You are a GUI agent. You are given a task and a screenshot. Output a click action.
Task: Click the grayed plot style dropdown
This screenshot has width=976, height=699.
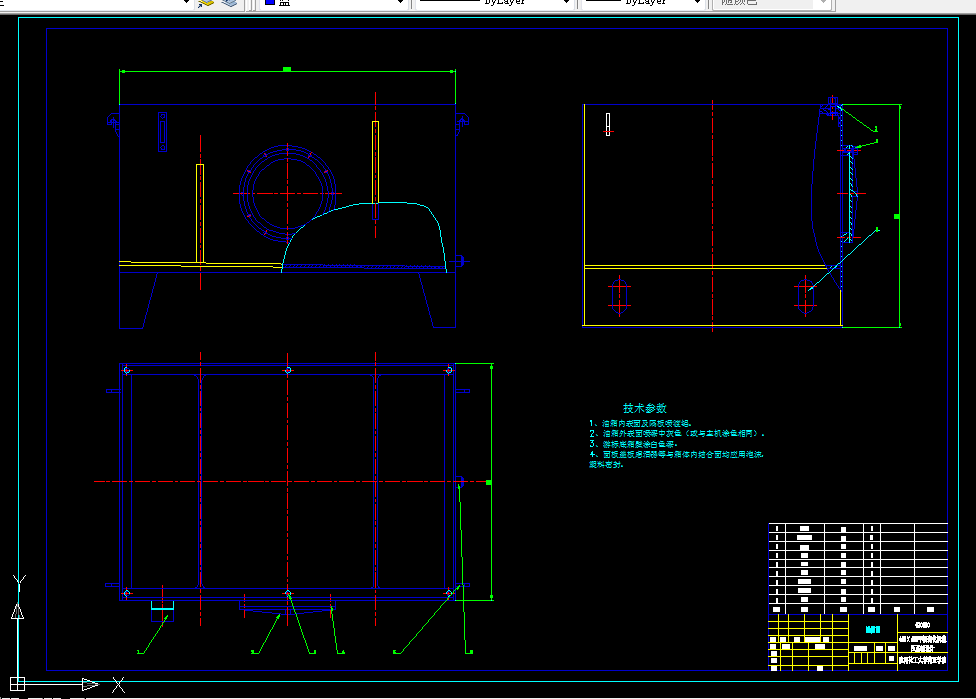tap(771, 3)
